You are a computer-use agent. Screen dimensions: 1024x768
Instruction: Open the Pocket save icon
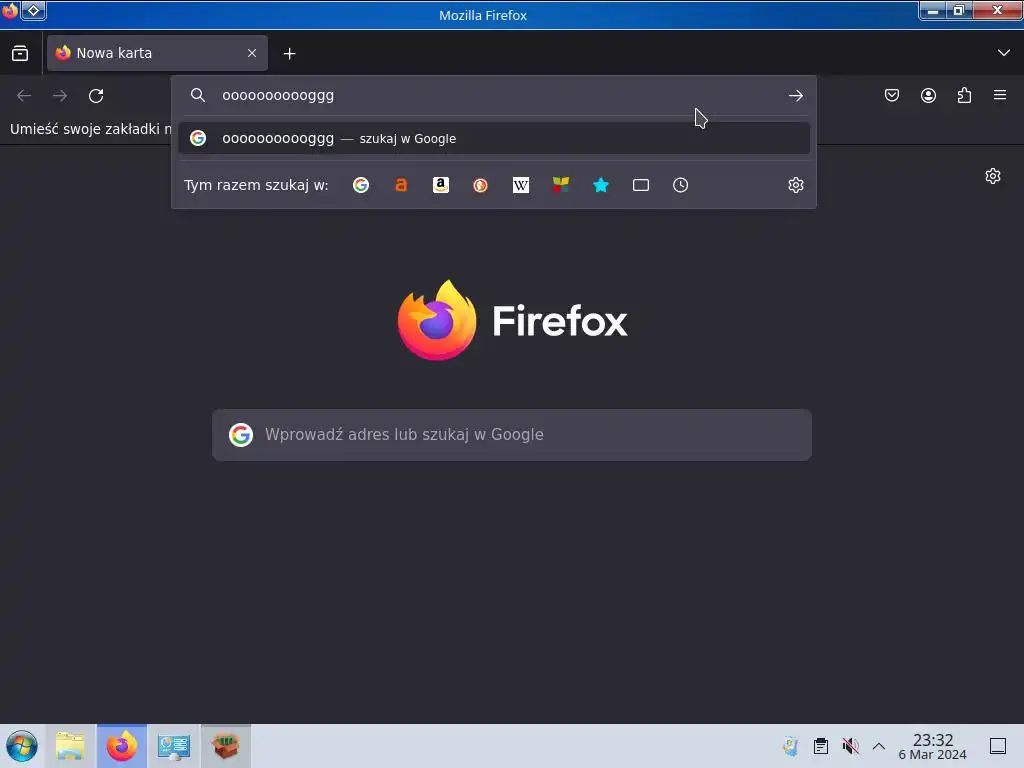pyautogui.click(x=892, y=95)
